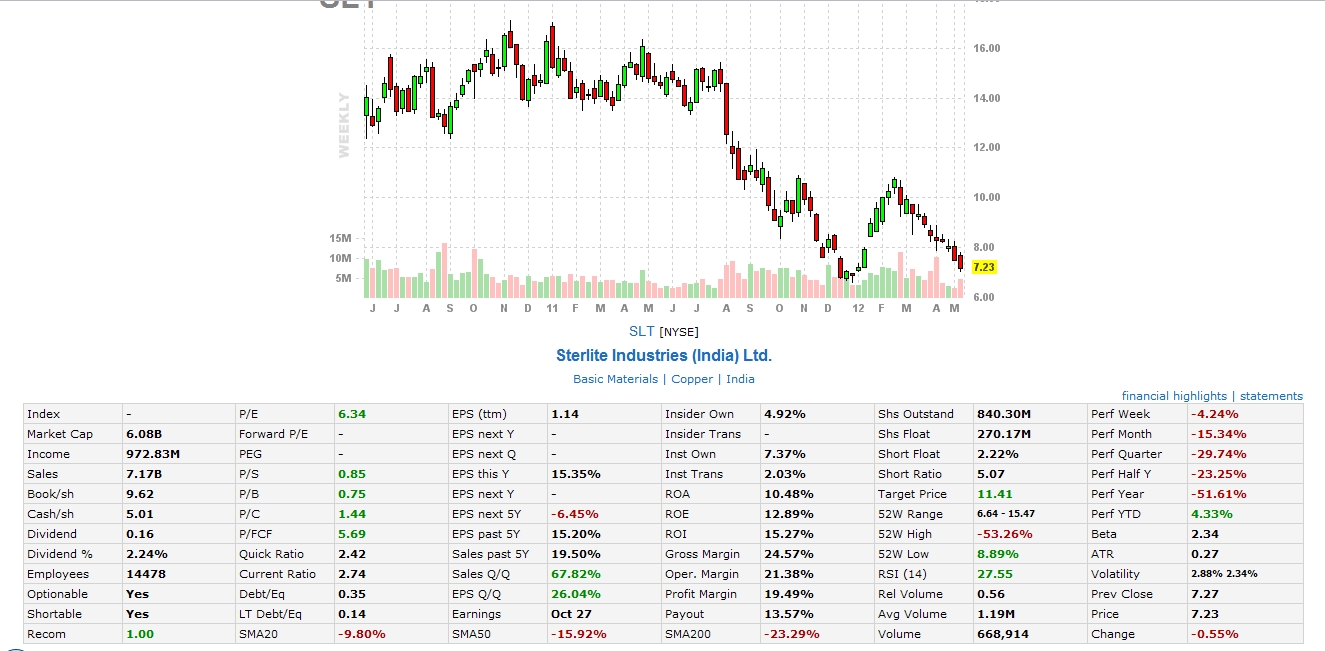Select the Beta value 2.34
Image resolution: width=1325 pixels, height=651 pixels.
(x=1204, y=534)
